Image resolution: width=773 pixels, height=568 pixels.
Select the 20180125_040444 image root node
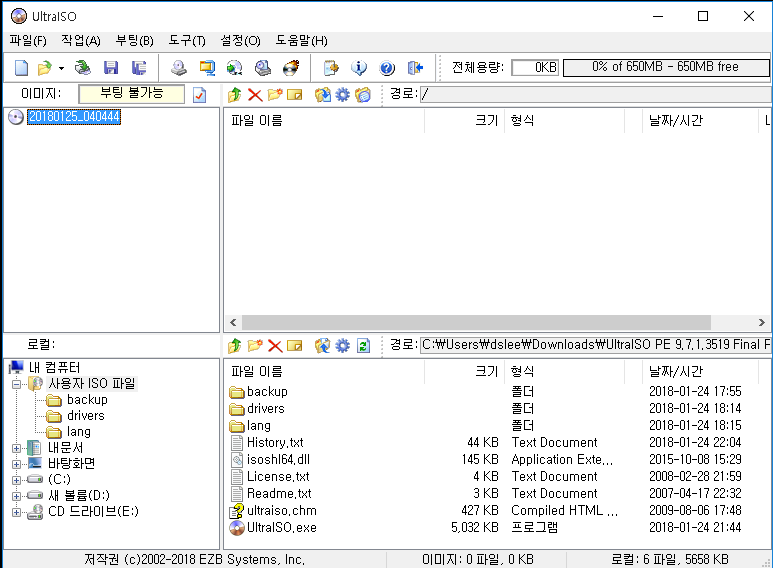point(74,117)
